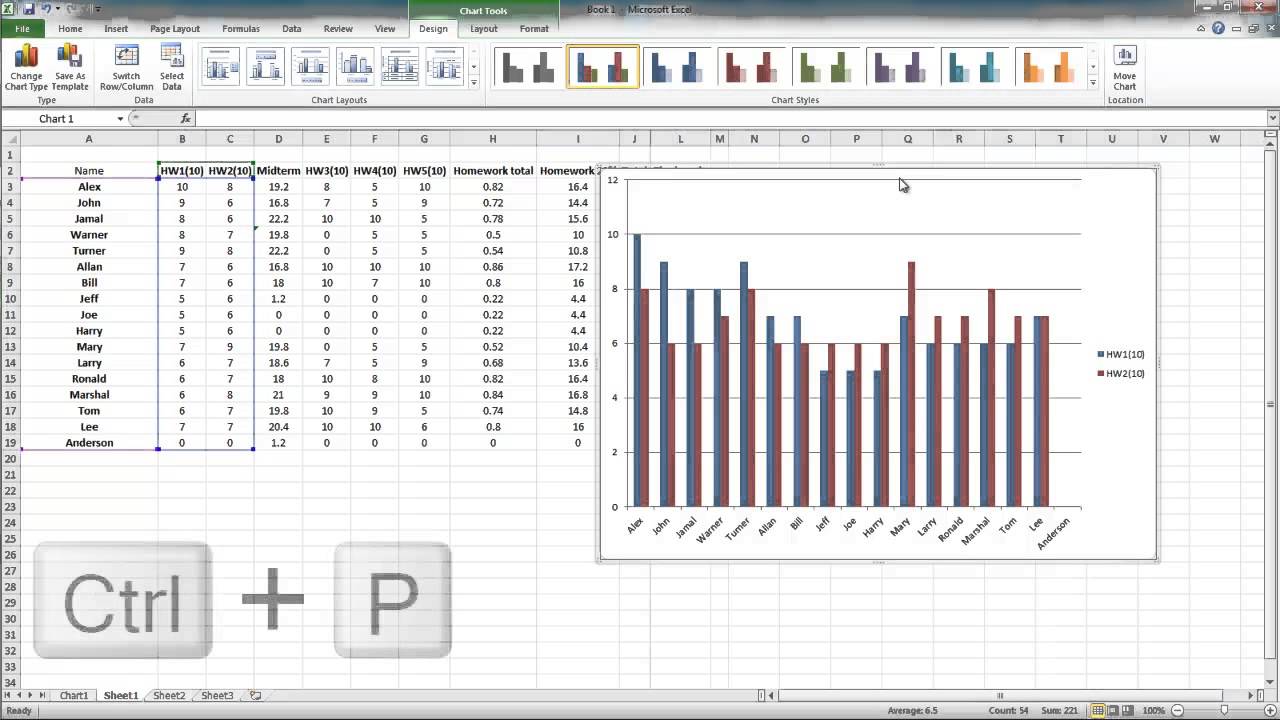Choose the purple chart style

899,67
